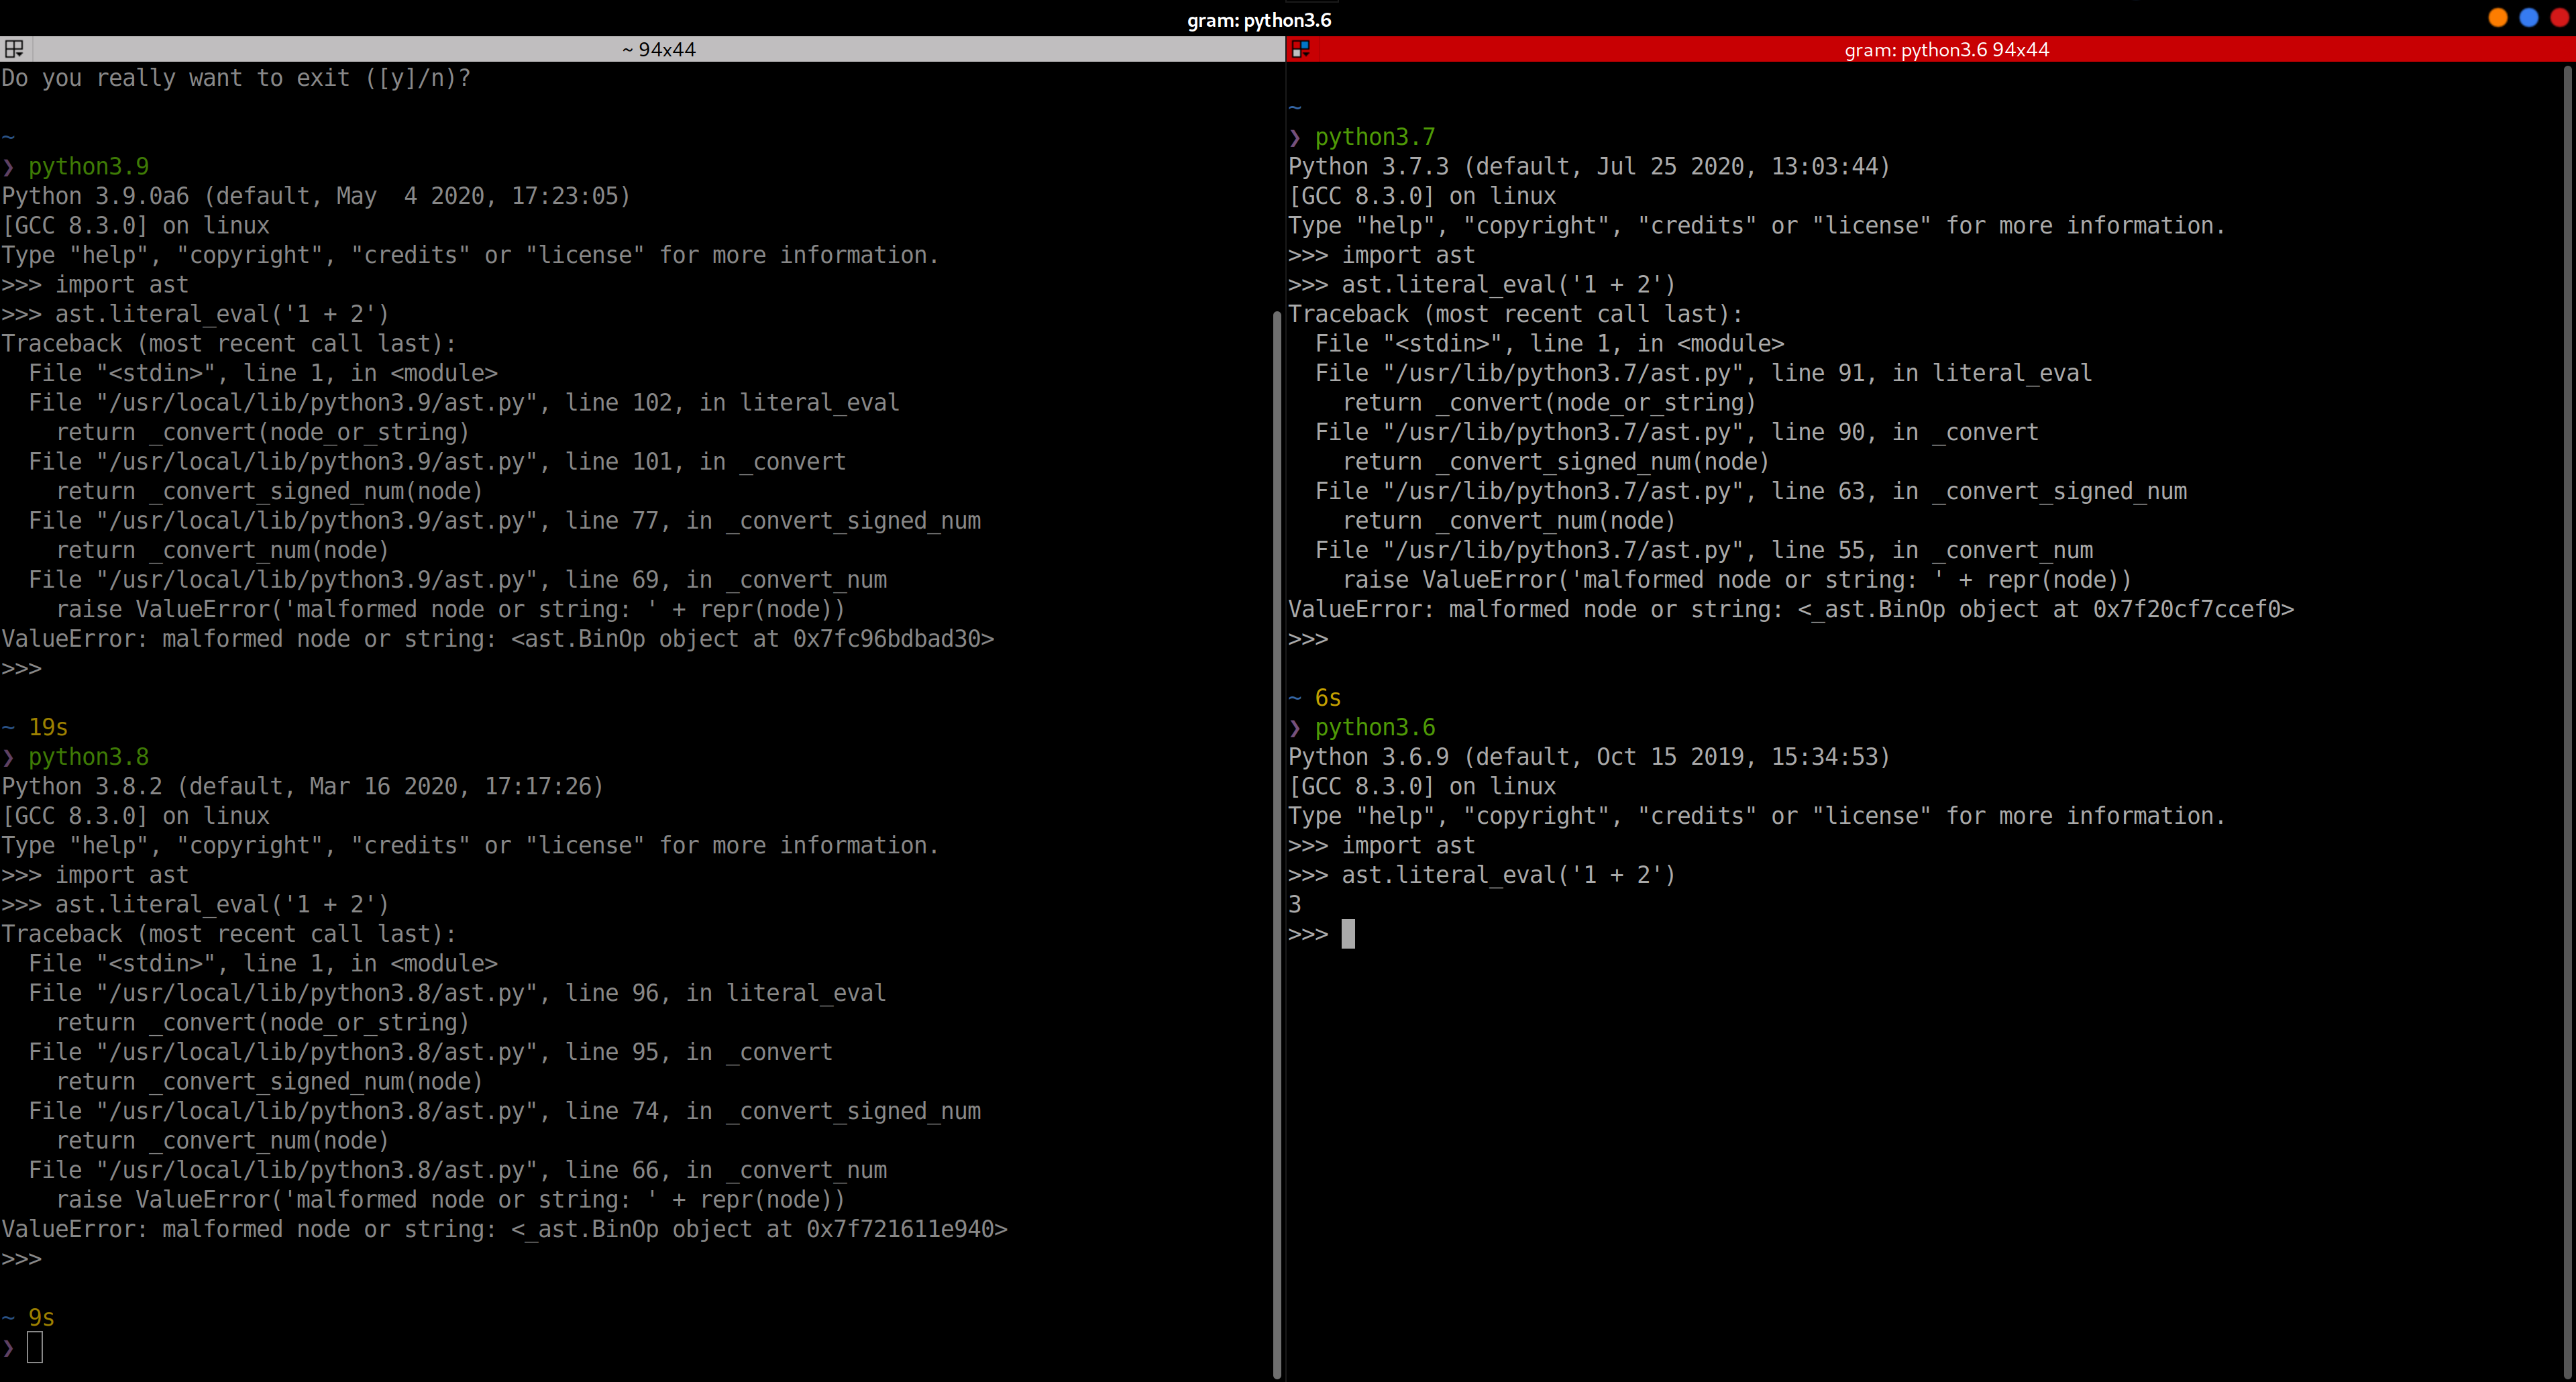Click the 'python3.6' shell command

[x=1375, y=727]
